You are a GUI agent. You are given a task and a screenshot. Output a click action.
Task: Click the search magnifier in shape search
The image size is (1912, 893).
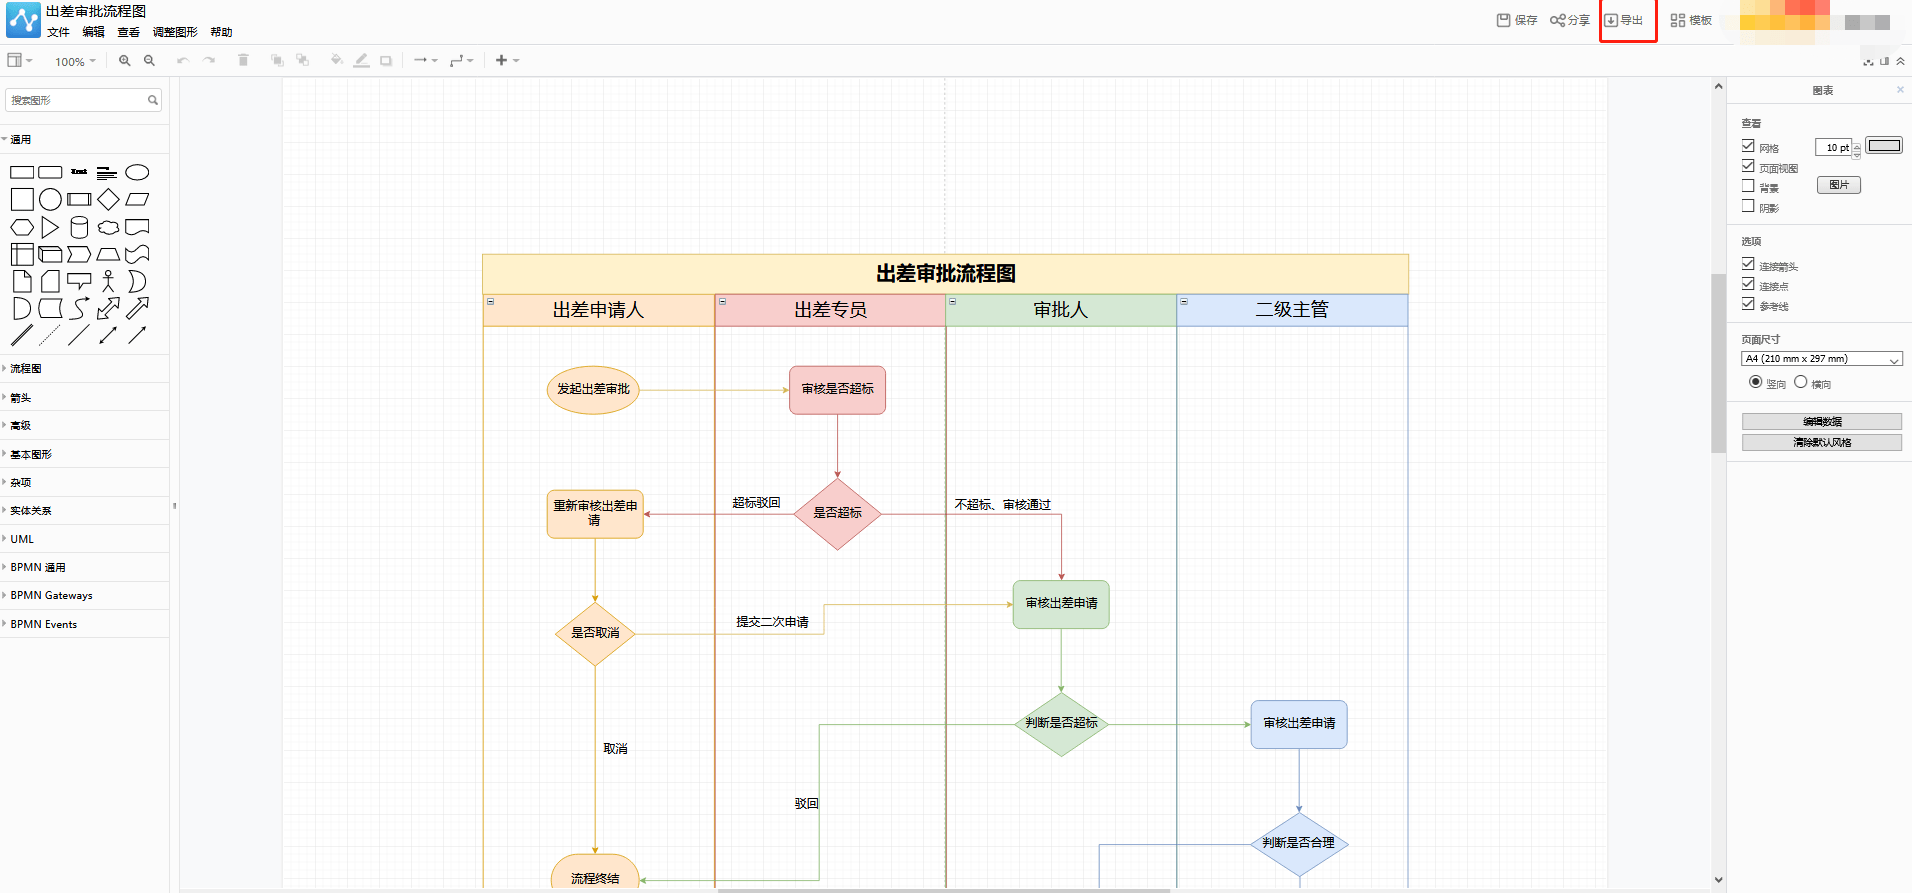click(x=153, y=100)
